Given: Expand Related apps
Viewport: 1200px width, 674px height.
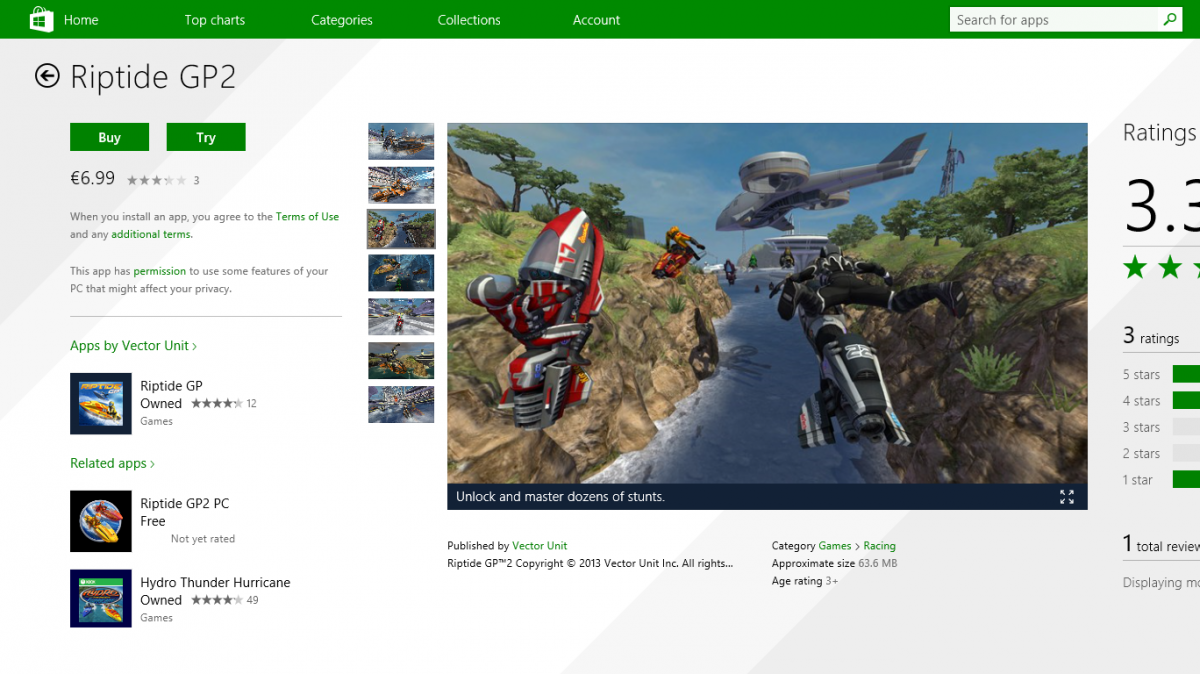Looking at the screenshot, I should click(x=112, y=463).
